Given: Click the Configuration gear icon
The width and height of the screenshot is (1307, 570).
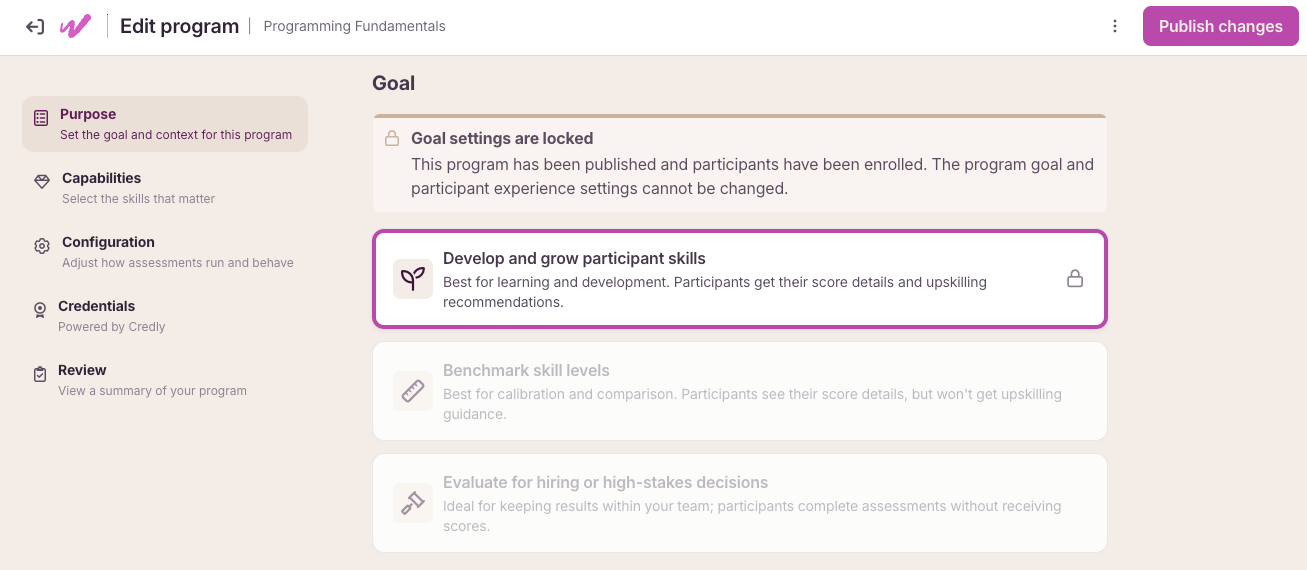Looking at the screenshot, I should tap(42, 246).
